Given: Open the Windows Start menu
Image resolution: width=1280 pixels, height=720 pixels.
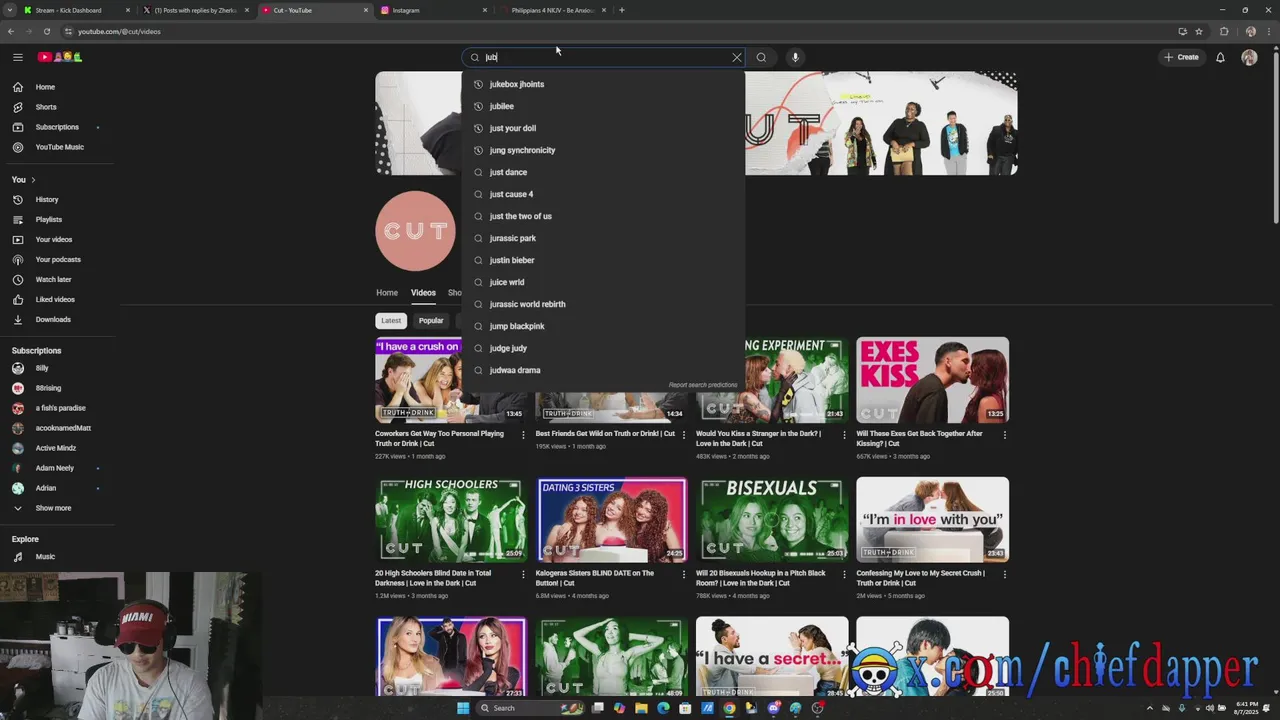Looking at the screenshot, I should coord(463,708).
